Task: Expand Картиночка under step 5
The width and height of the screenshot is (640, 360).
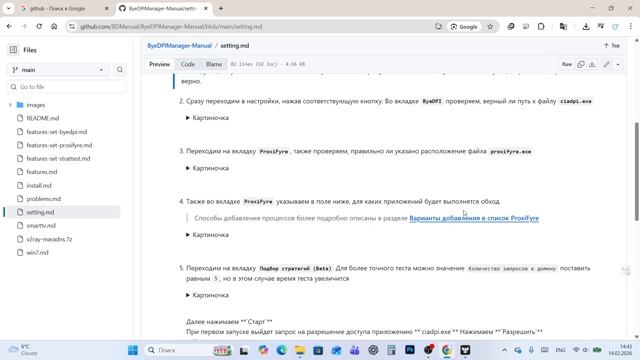Action: tap(207, 295)
